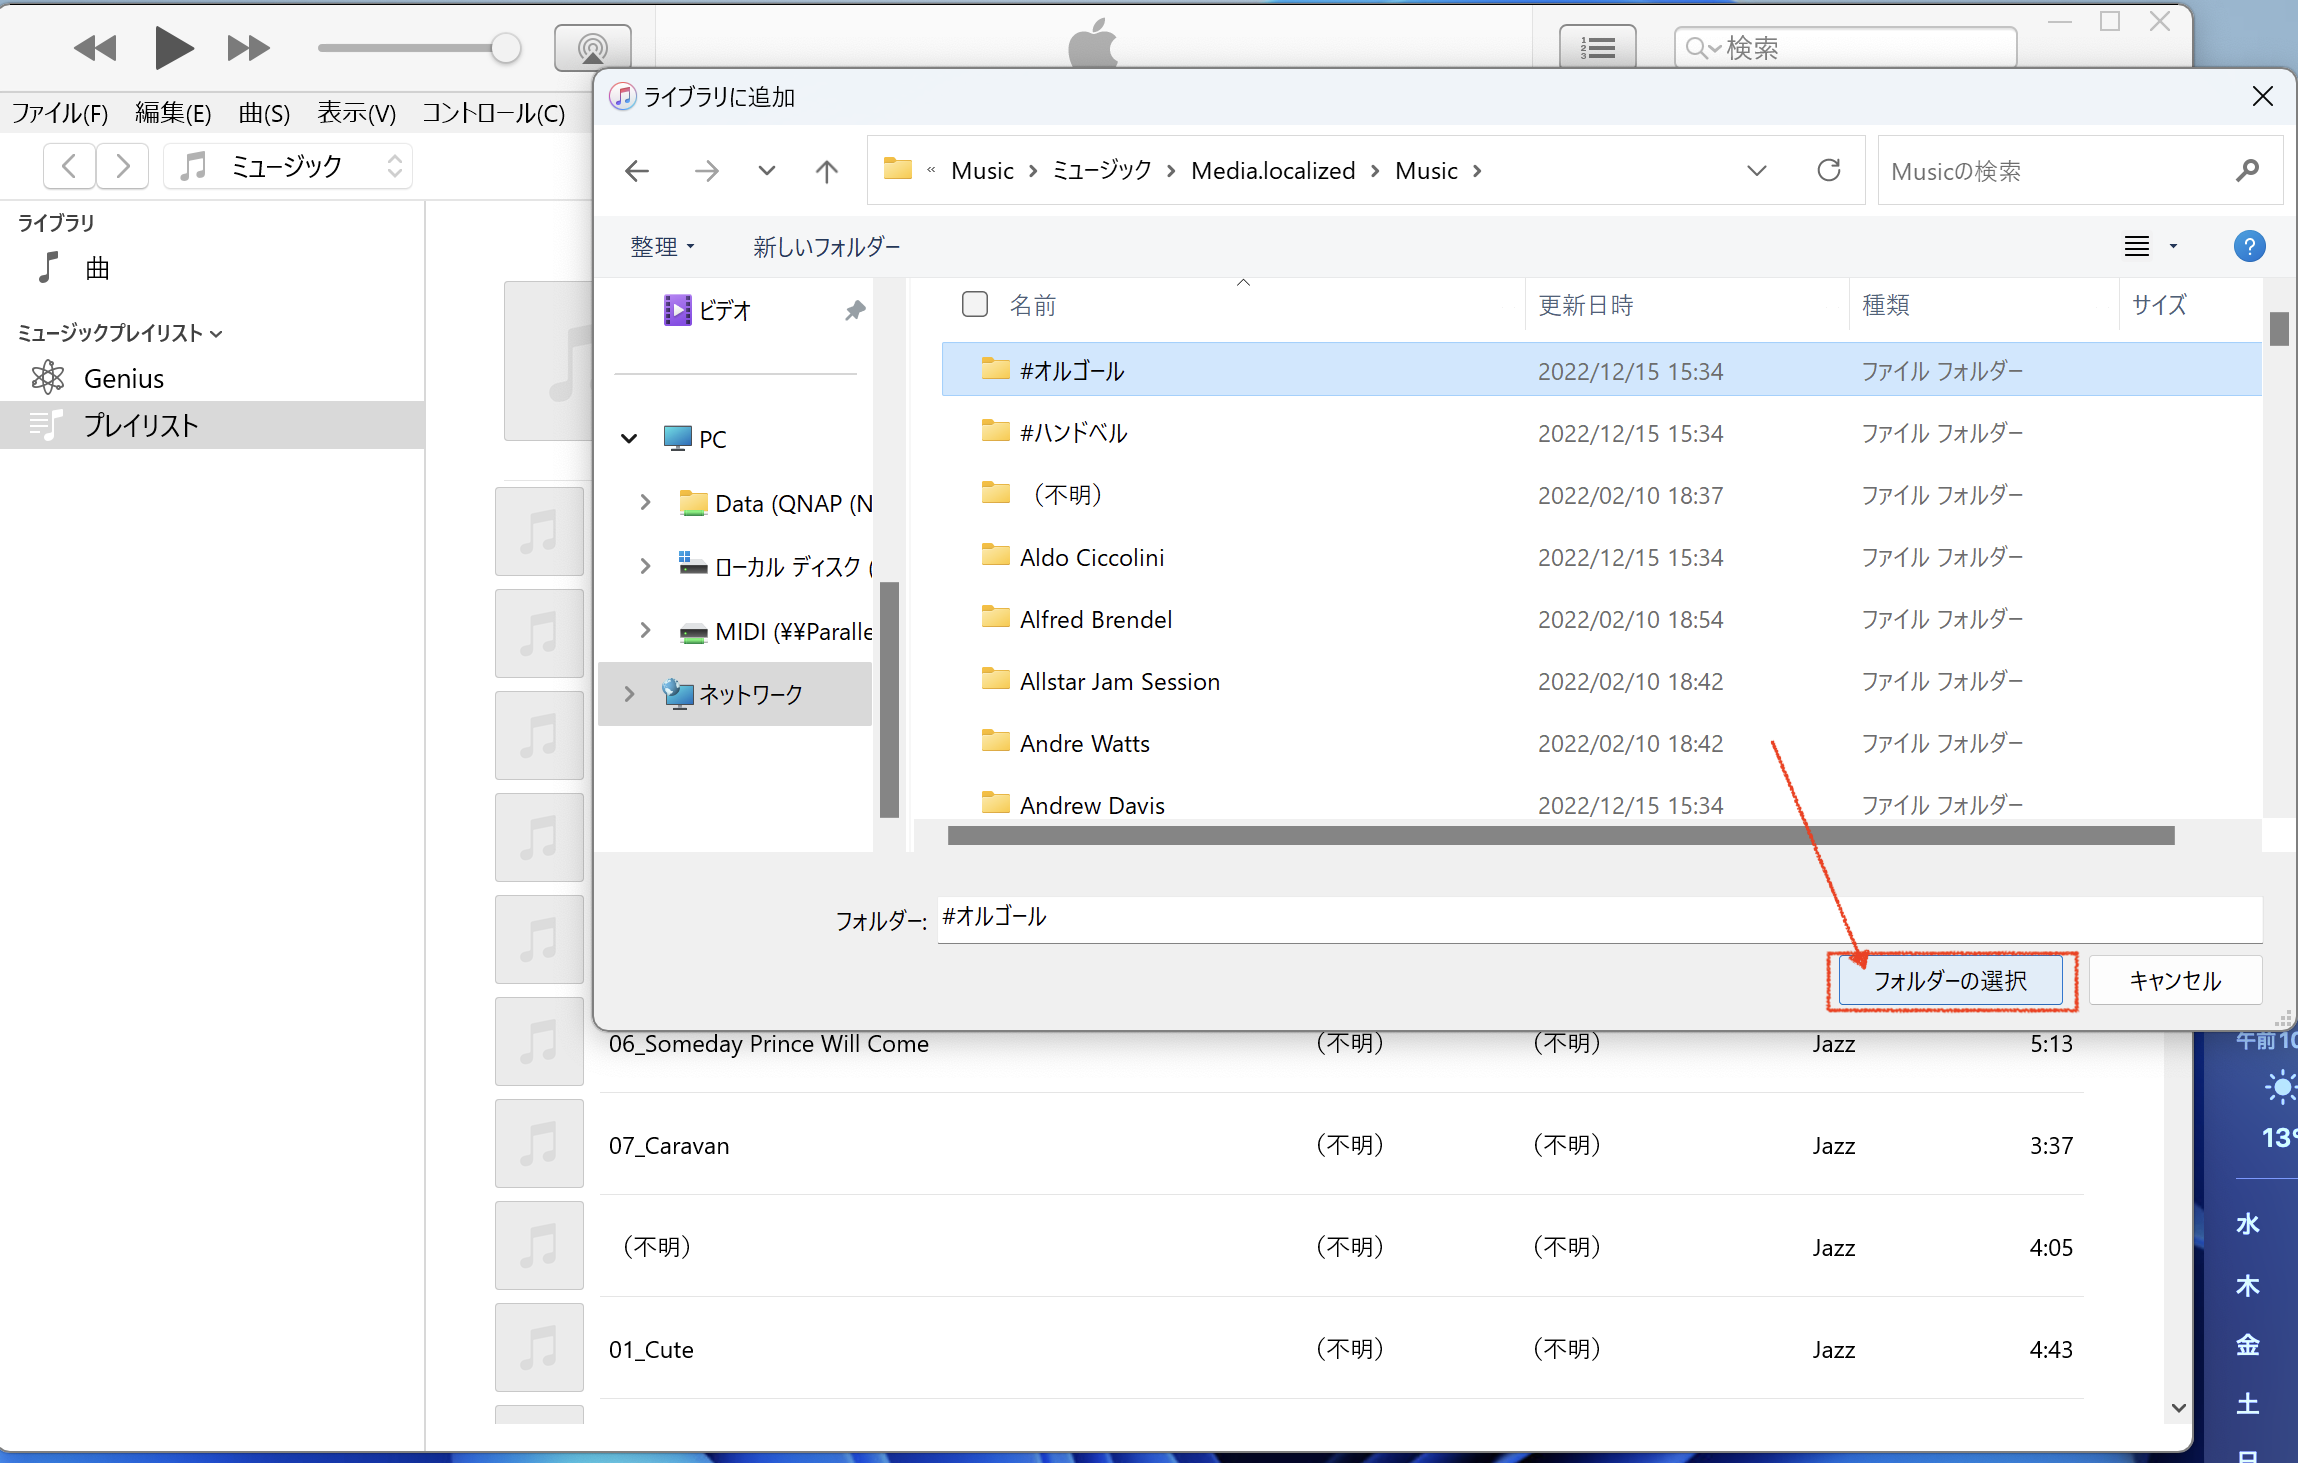The height and width of the screenshot is (1463, 2298).
Task: Go up one folder level arrow
Action: (826, 171)
